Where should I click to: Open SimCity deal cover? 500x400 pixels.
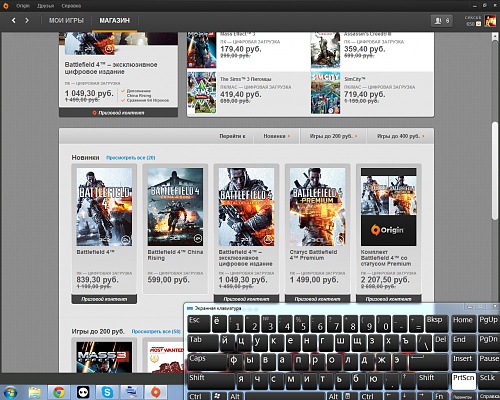point(326,93)
